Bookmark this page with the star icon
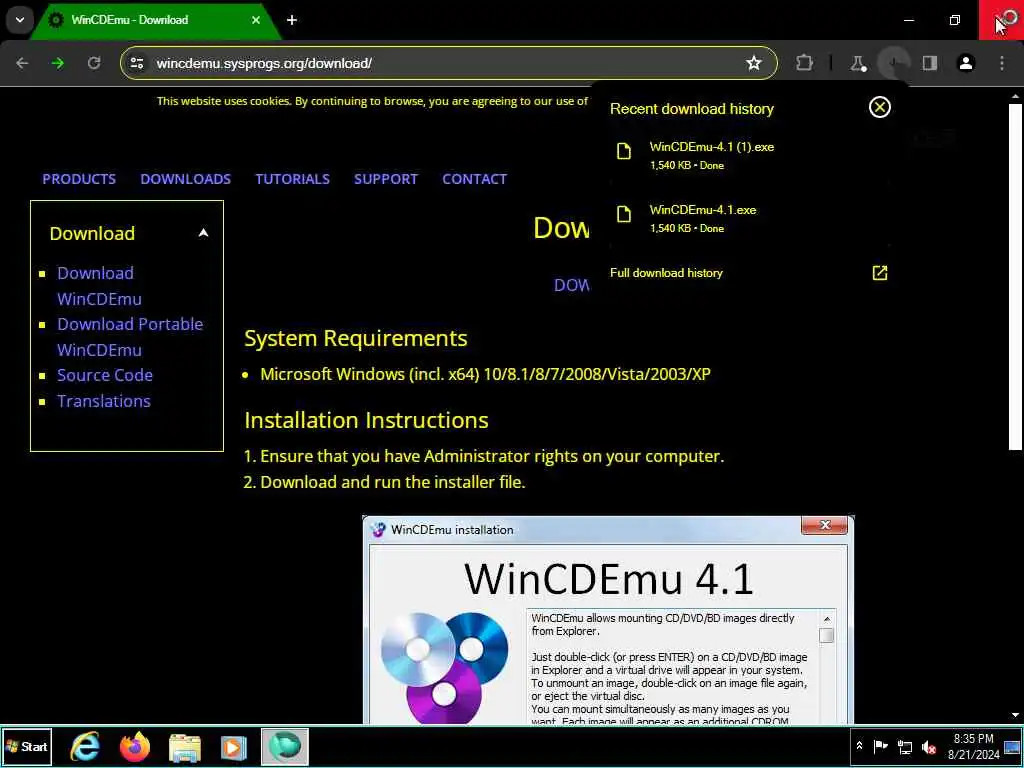Image resolution: width=1024 pixels, height=768 pixels. pos(754,63)
